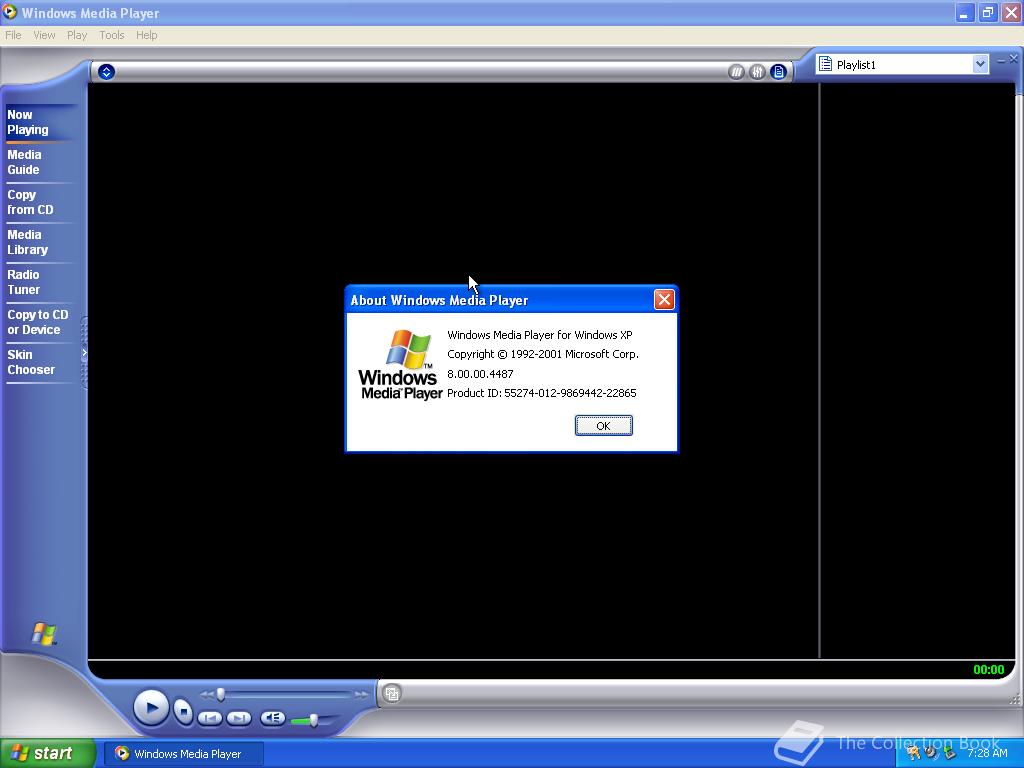Image resolution: width=1024 pixels, height=768 pixels.
Task: Show the graphic equalizer settings pane
Action: [757, 71]
